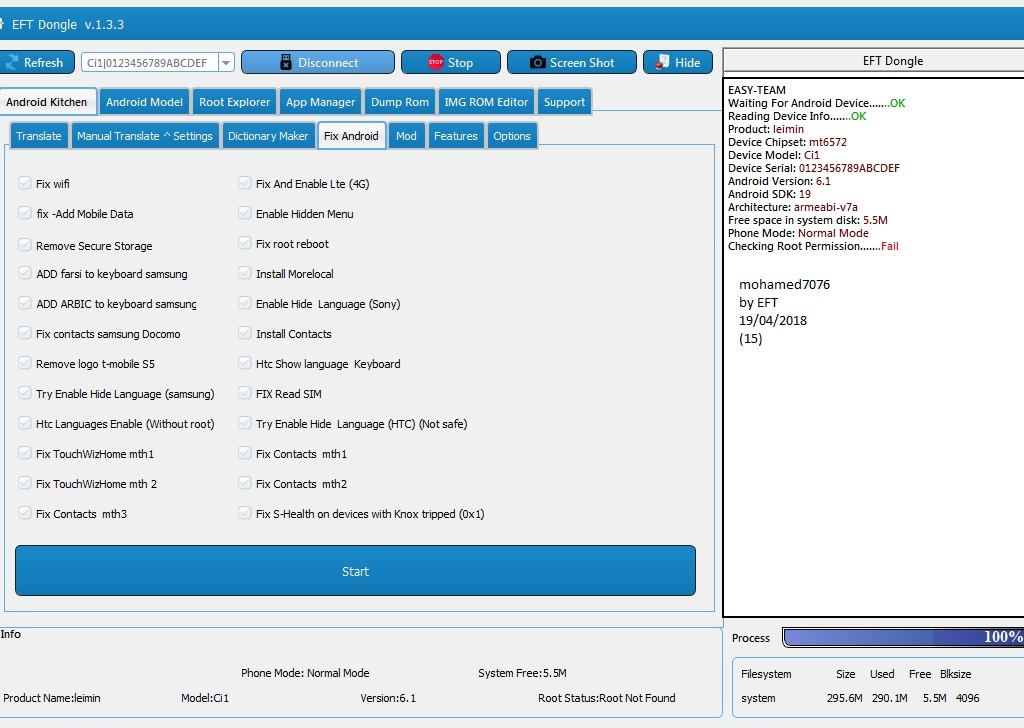The width and height of the screenshot is (1024, 728).
Task: Open the Dictionary Maker sub-tab
Action: pos(268,136)
